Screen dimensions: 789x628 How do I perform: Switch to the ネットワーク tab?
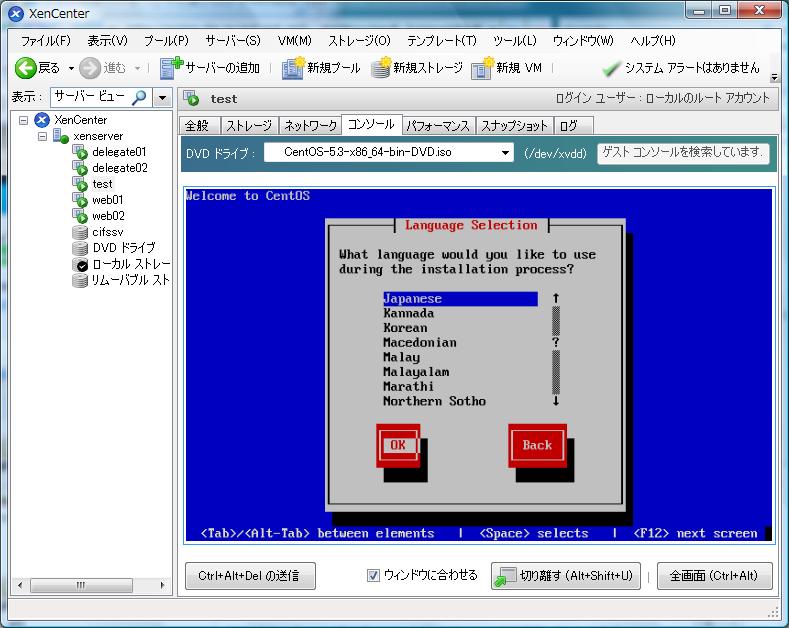[x=310, y=126]
